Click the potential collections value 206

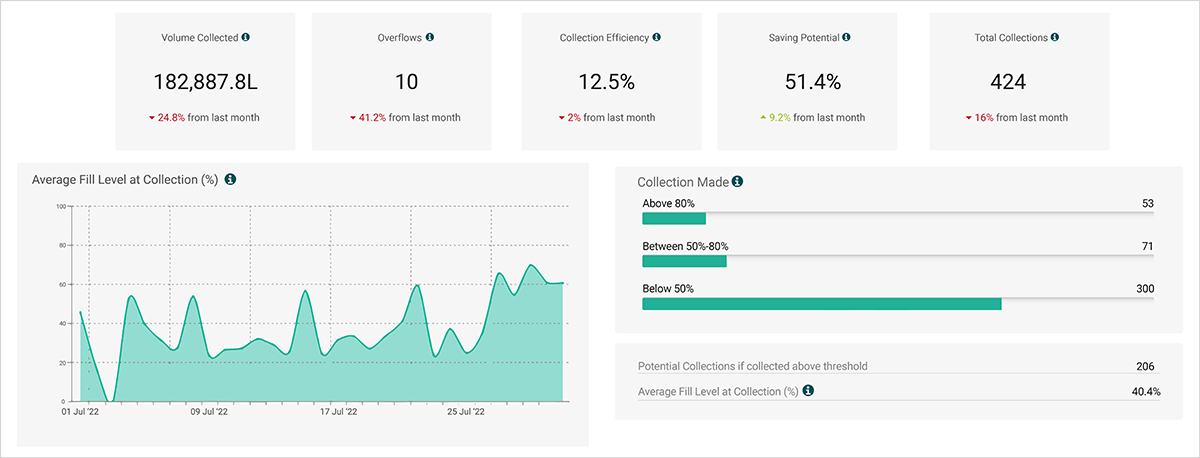(1146, 366)
